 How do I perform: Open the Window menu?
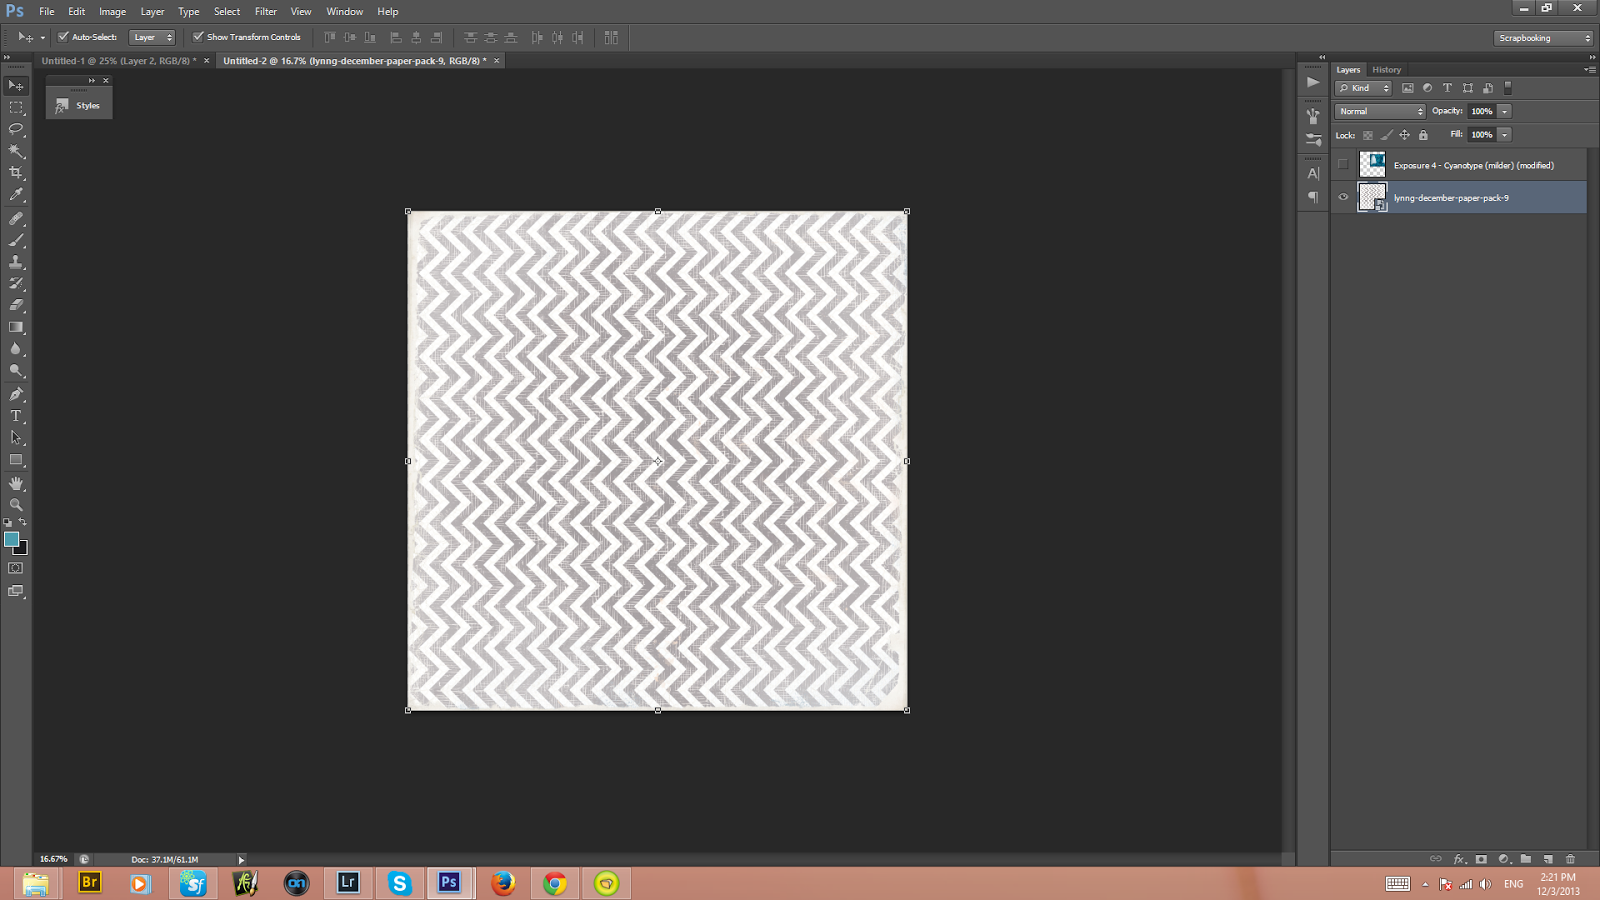click(x=344, y=12)
